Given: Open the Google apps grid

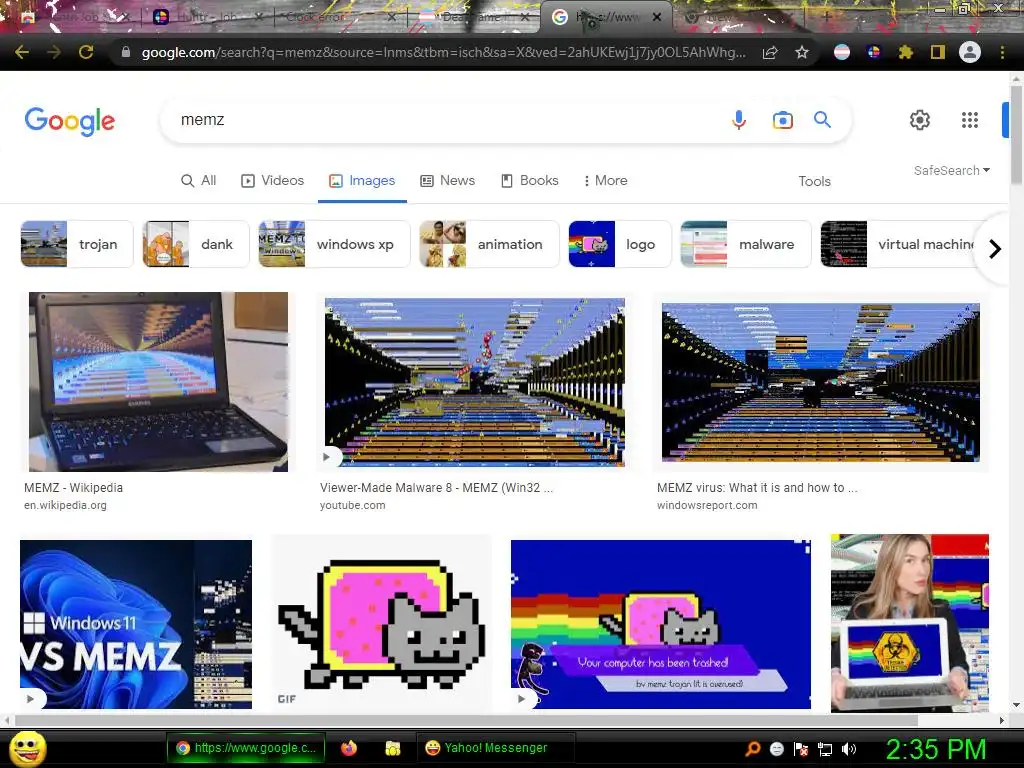Looking at the screenshot, I should (970, 120).
